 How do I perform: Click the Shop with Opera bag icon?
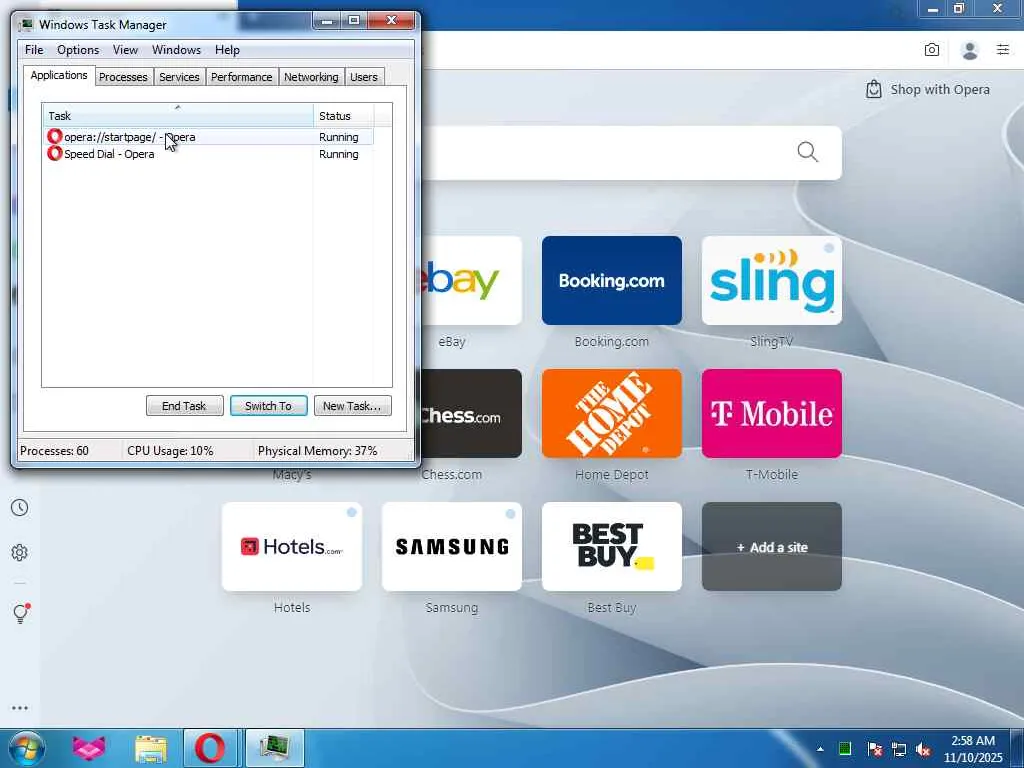point(874,89)
